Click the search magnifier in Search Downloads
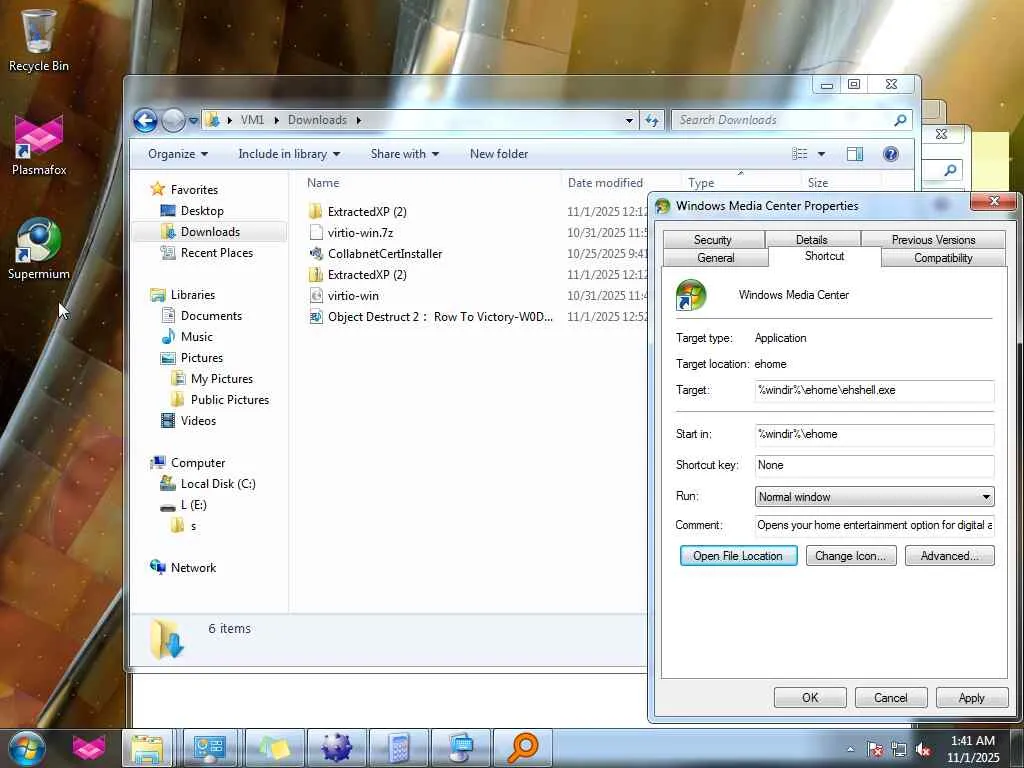1024x768 pixels. click(x=900, y=120)
